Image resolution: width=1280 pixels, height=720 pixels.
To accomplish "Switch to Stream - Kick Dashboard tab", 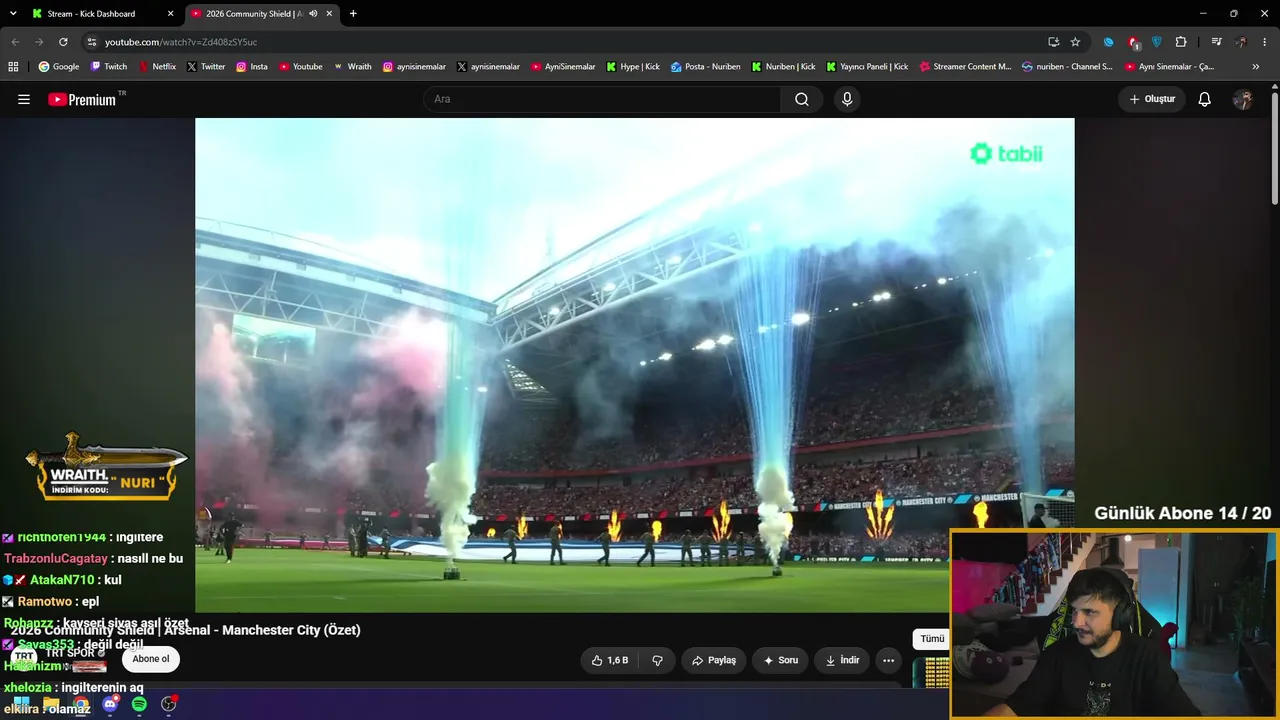I will pyautogui.click(x=103, y=14).
